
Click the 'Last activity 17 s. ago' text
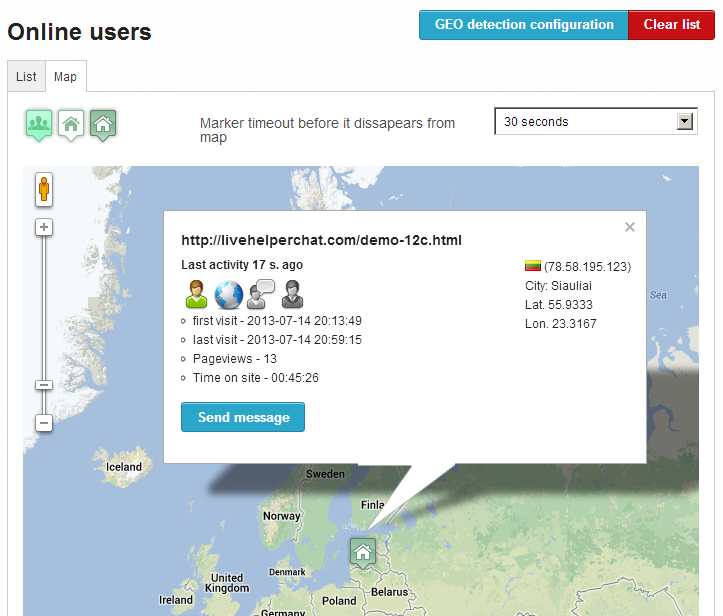[x=242, y=265]
